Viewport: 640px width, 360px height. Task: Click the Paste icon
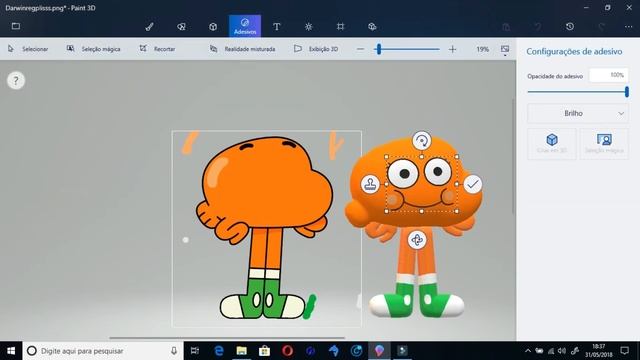pos(506,27)
